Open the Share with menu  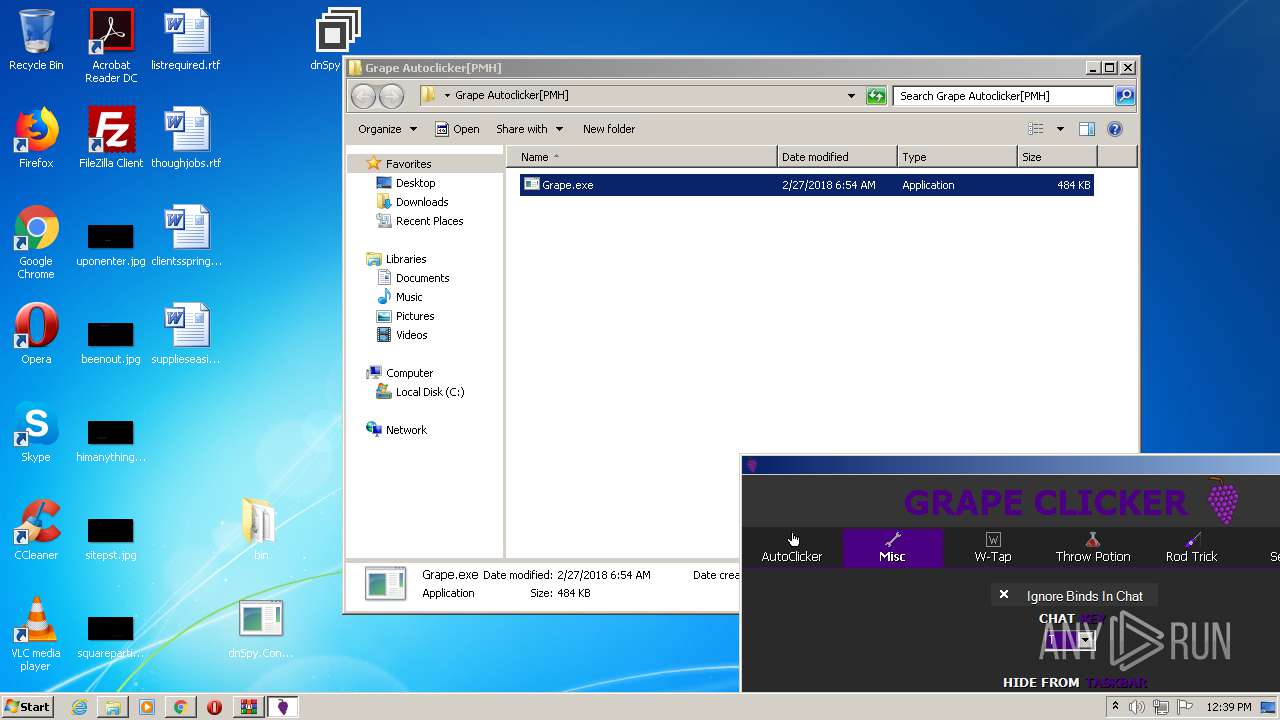coord(530,129)
